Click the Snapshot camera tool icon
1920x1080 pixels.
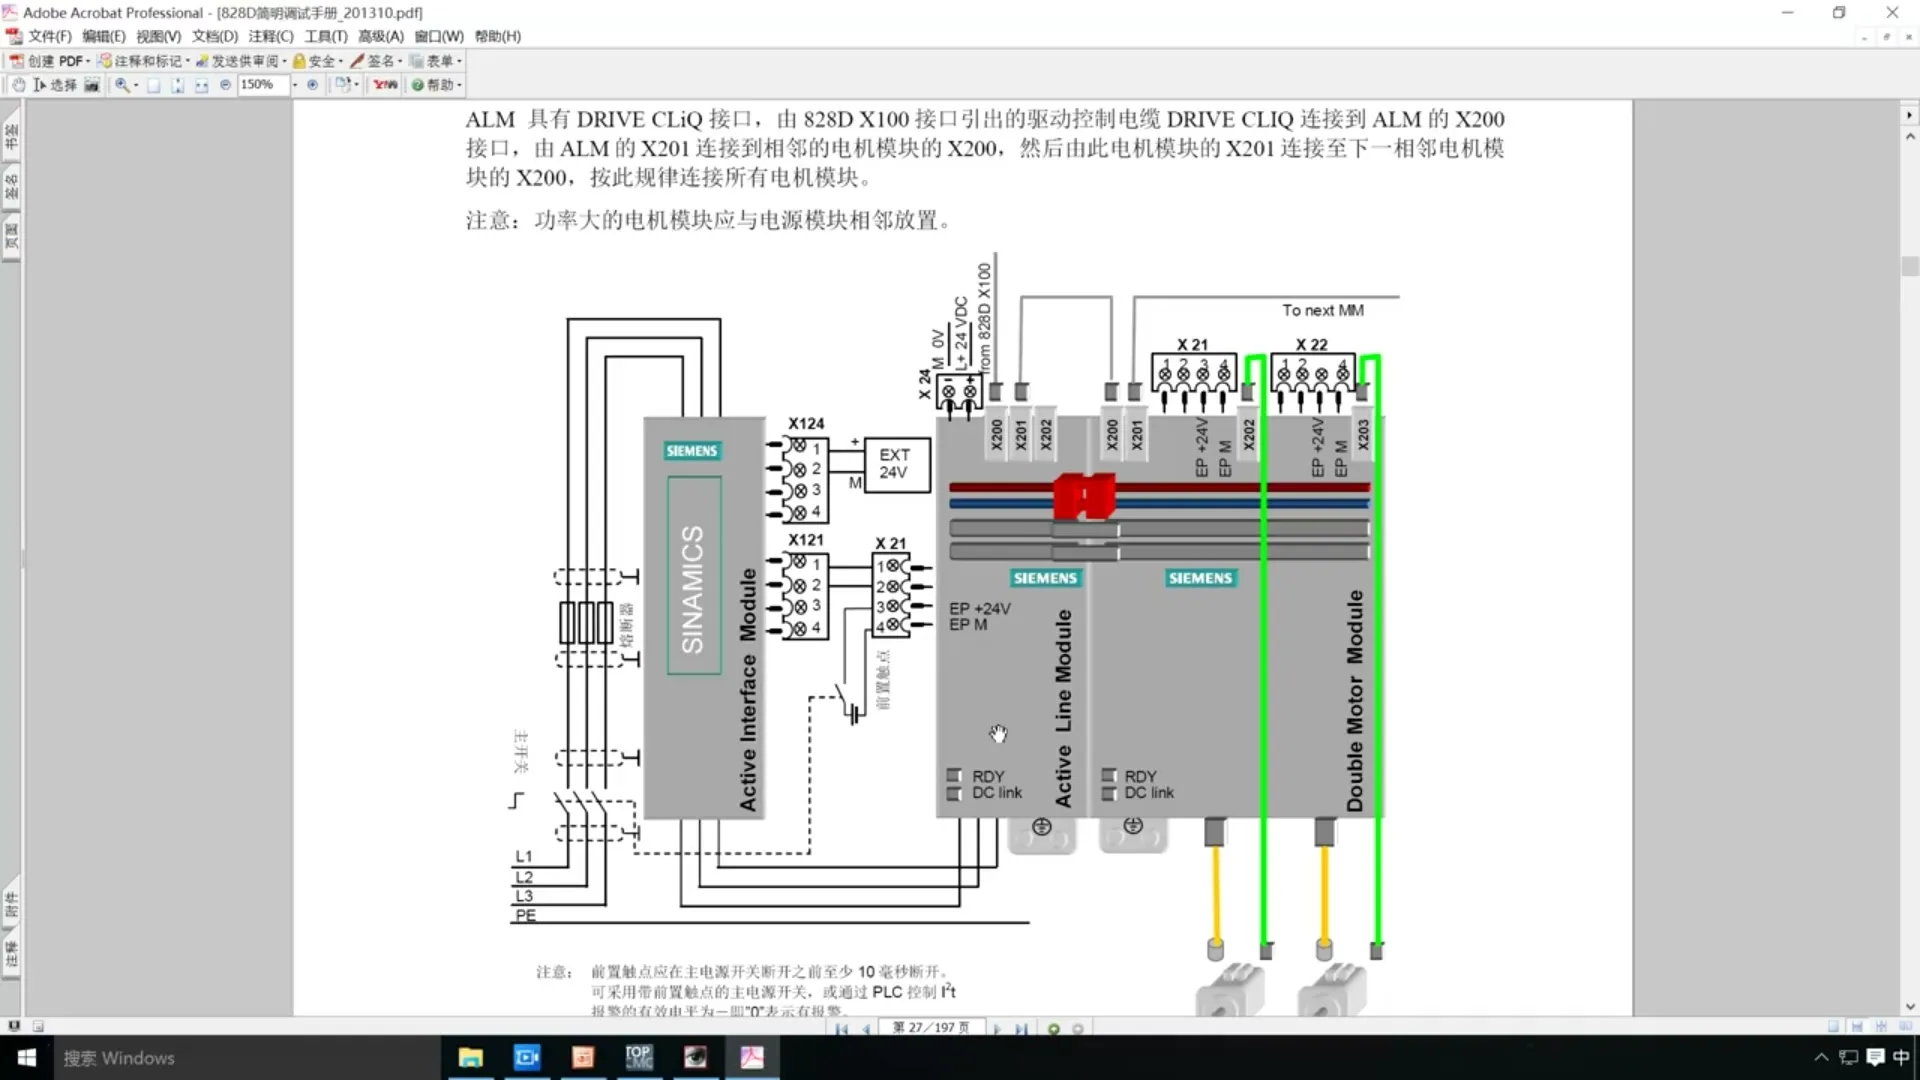pos(92,85)
